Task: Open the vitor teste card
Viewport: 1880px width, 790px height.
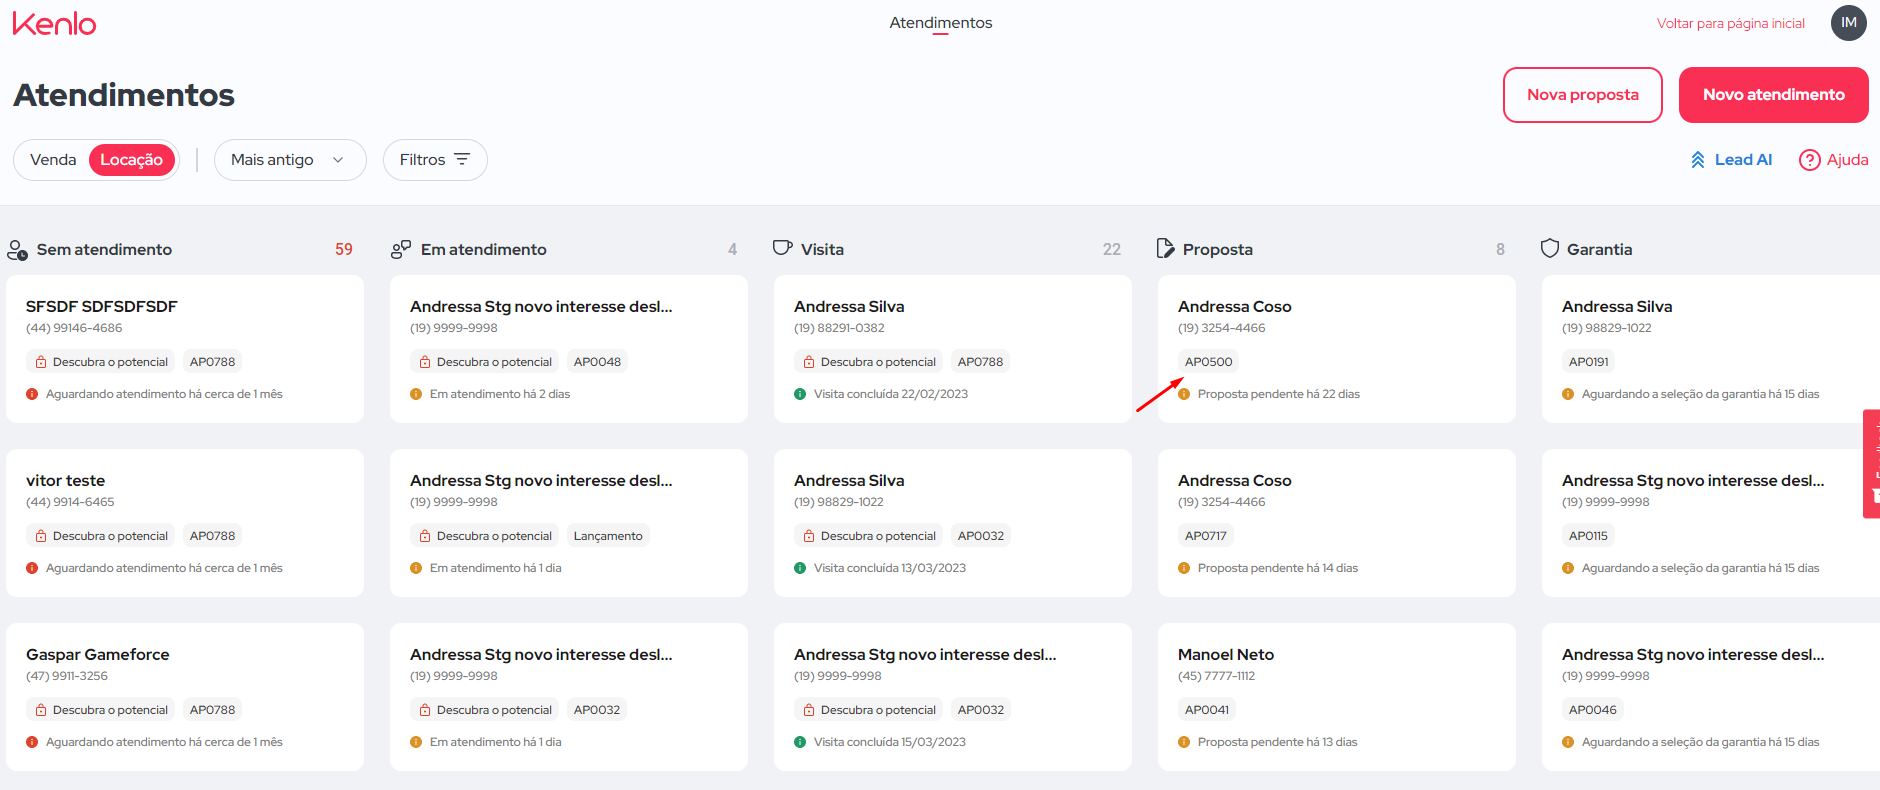Action: coord(185,523)
